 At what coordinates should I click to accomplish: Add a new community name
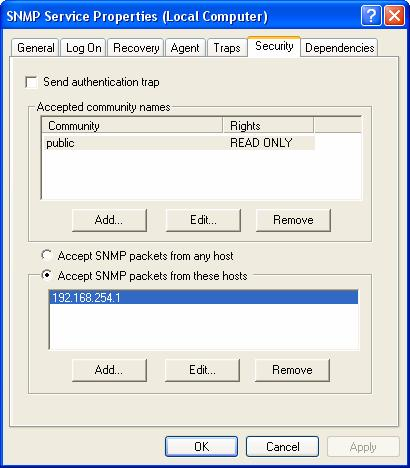tap(109, 220)
